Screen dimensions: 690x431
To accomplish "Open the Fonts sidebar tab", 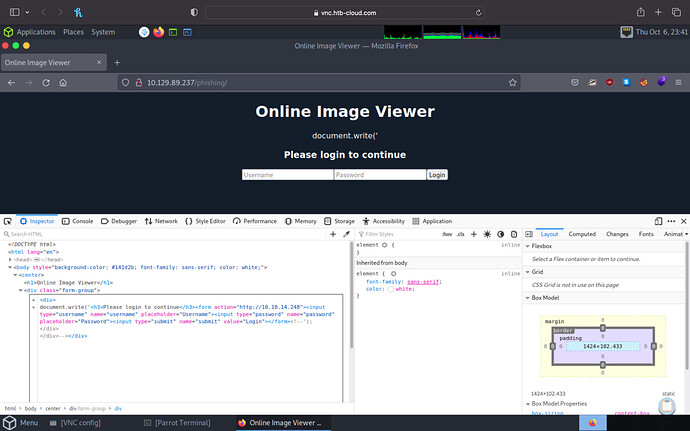I will 646,234.
